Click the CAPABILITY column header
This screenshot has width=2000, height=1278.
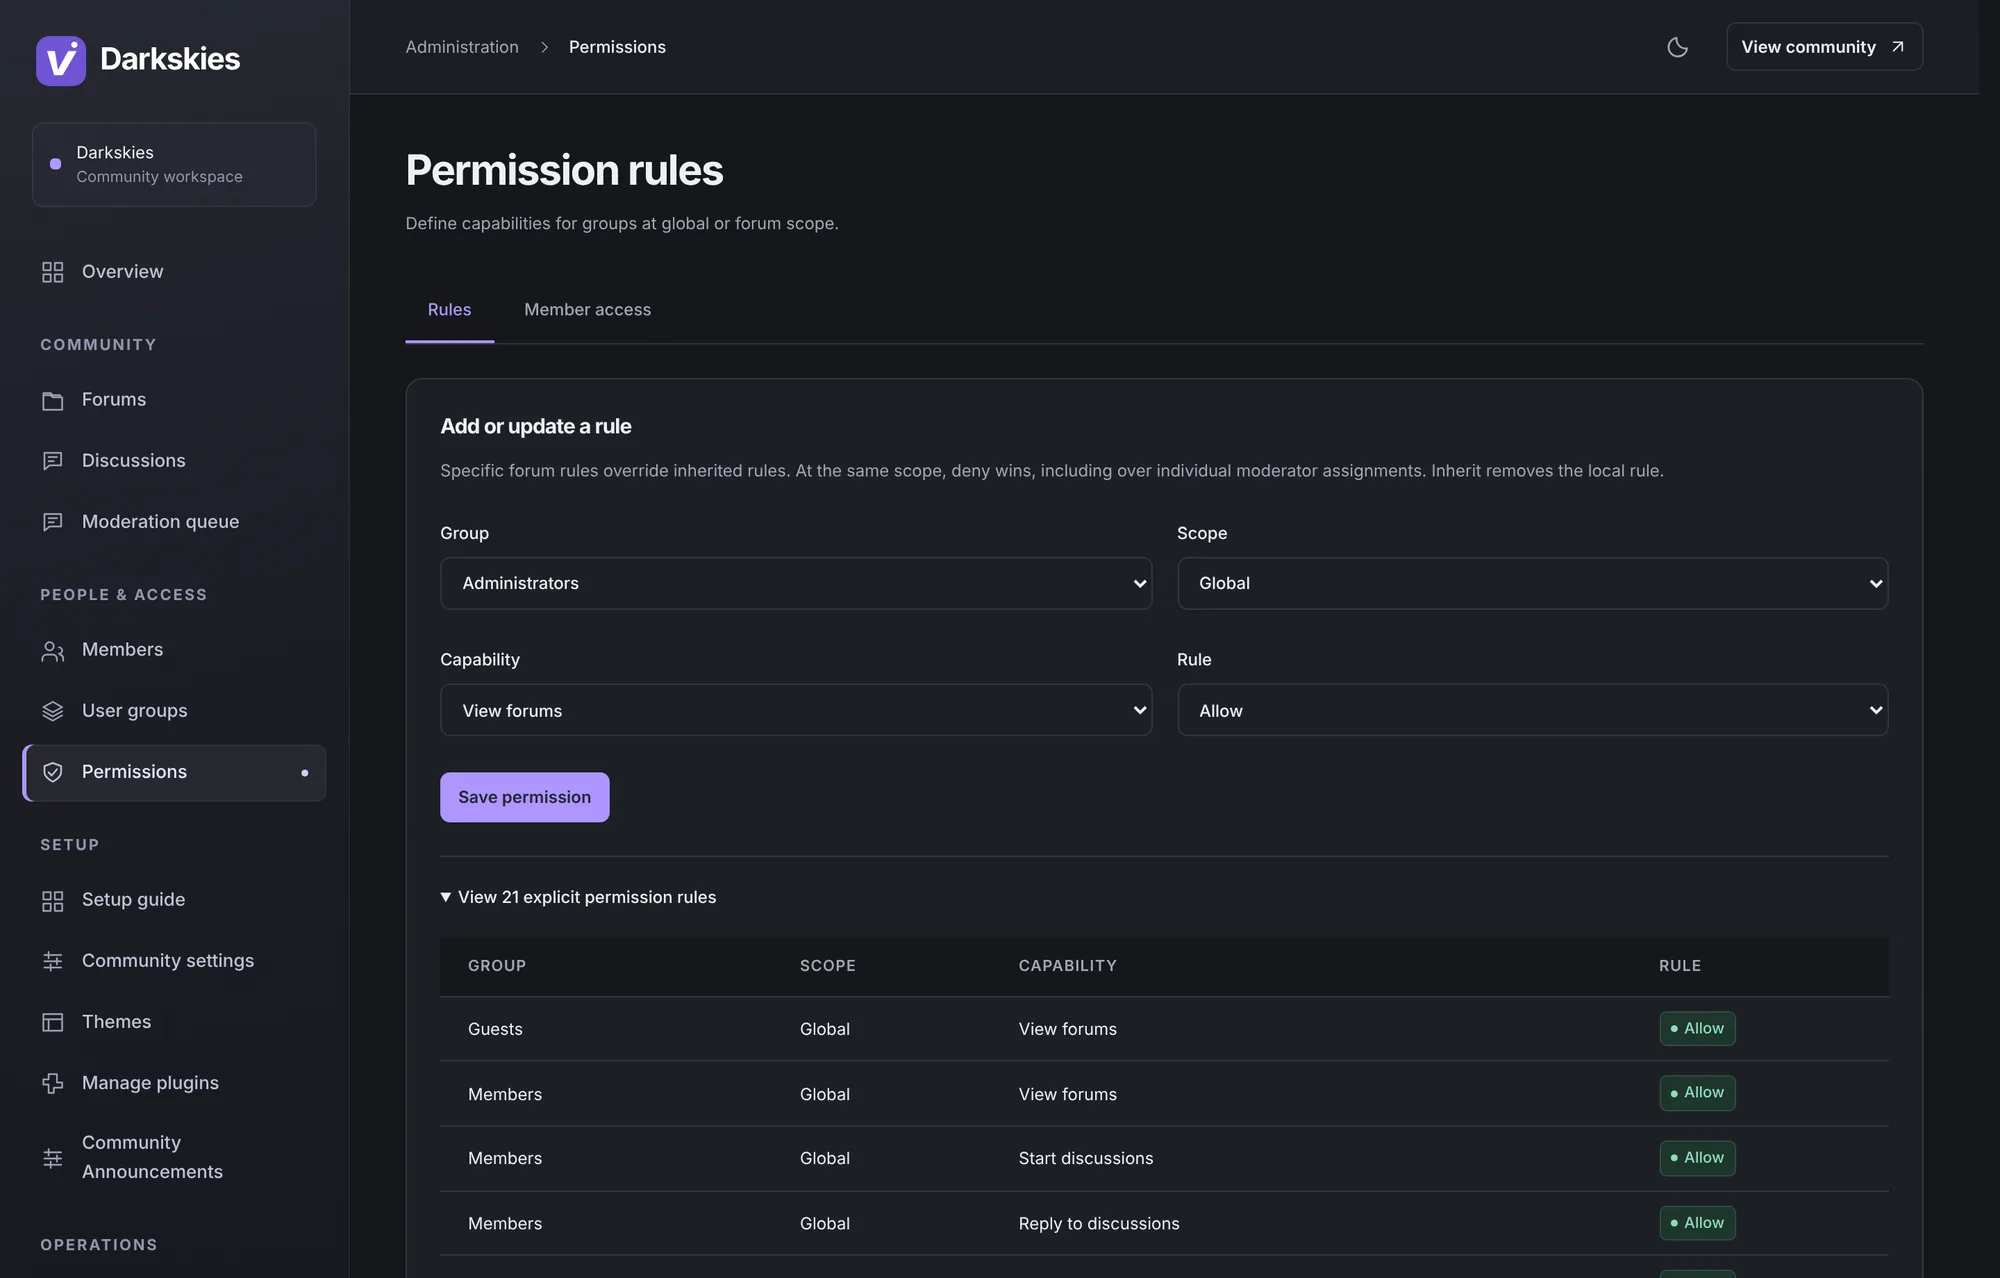1067,966
